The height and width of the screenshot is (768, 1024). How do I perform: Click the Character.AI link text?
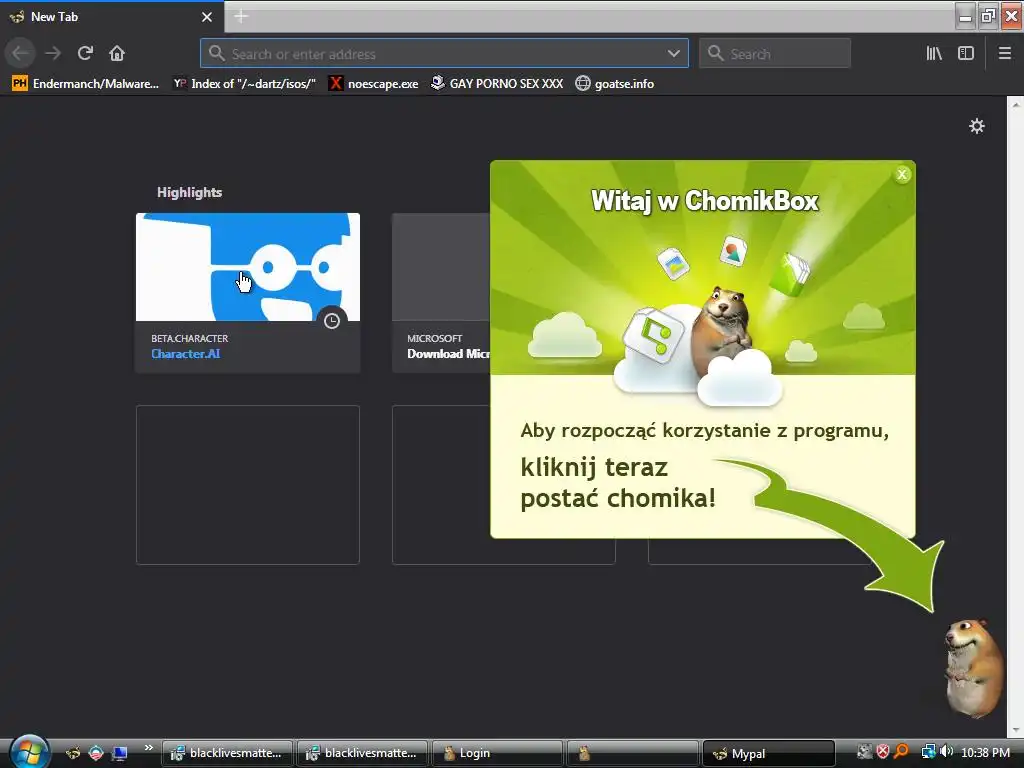(x=185, y=354)
